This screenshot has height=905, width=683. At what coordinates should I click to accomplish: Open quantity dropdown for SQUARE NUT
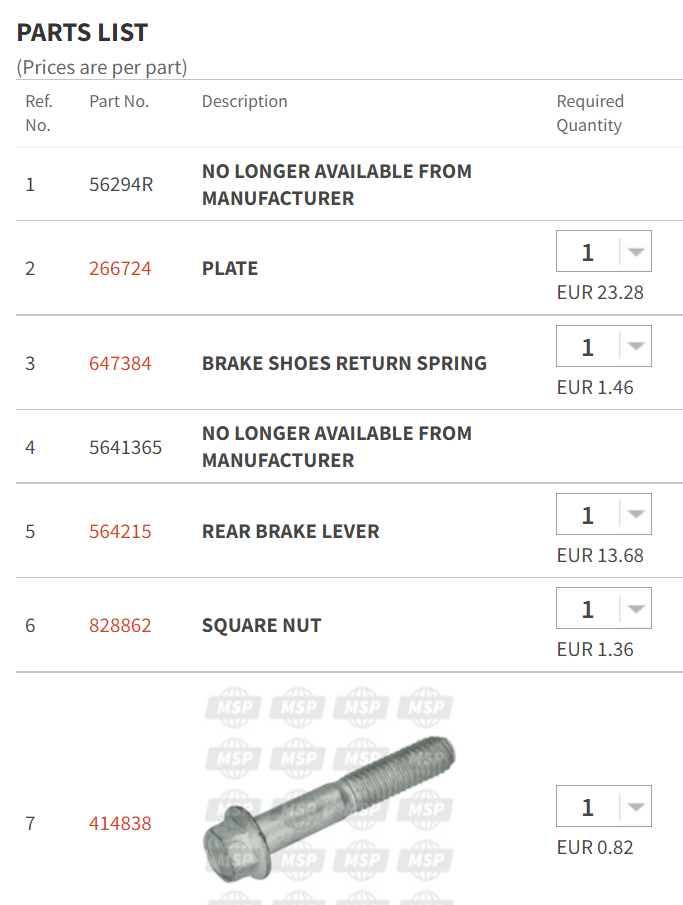click(603, 608)
